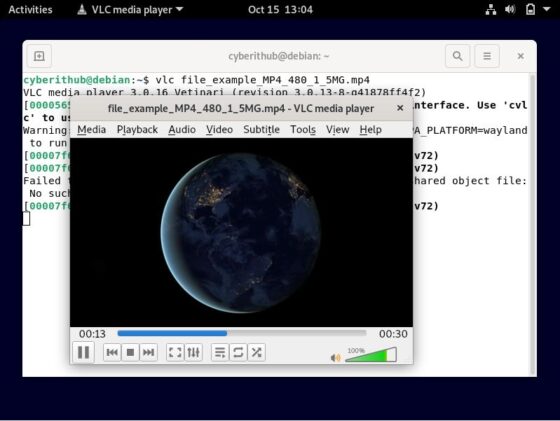The width and height of the screenshot is (560, 421).
Task: Adjust the VLC volume slider
Action: (x=371, y=354)
